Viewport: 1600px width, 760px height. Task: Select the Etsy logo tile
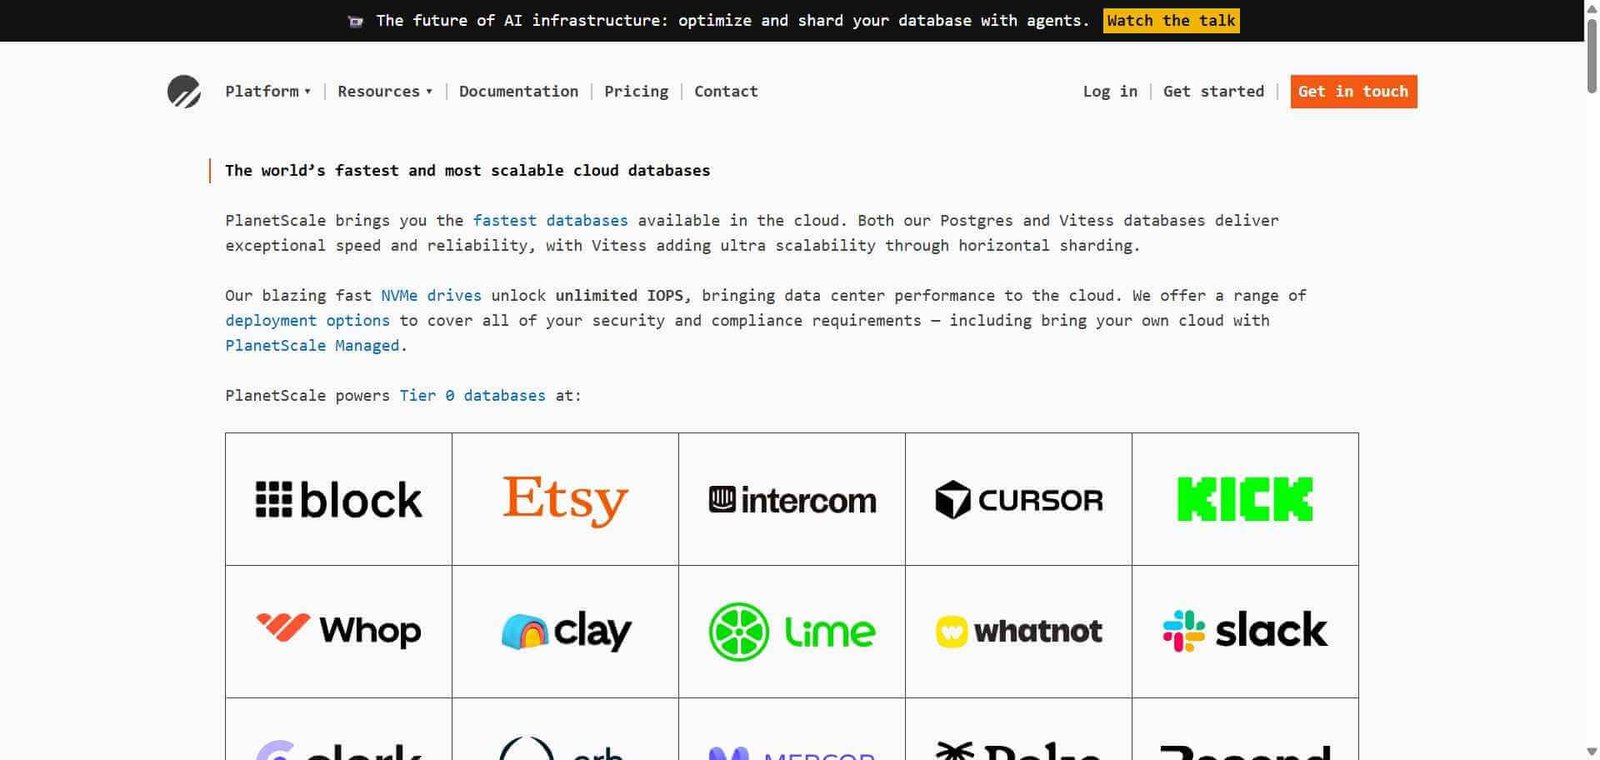[x=565, y=499]
